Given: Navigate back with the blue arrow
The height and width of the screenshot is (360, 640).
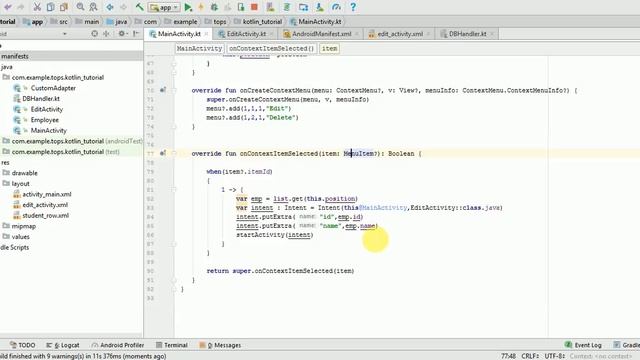Looking at the screenshot, I should tap(110, 7).
